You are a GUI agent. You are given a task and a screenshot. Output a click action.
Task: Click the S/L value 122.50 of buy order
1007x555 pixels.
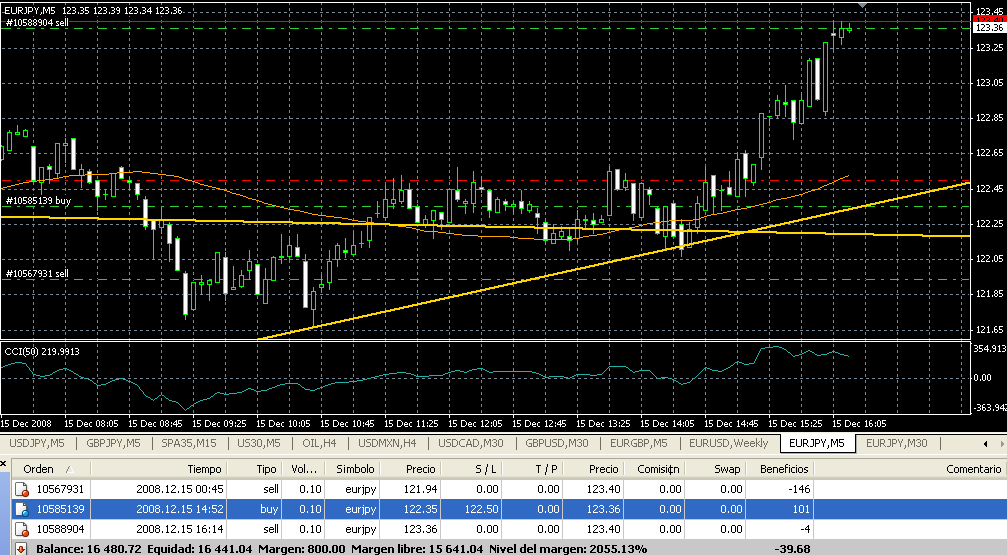pos(477,509)
